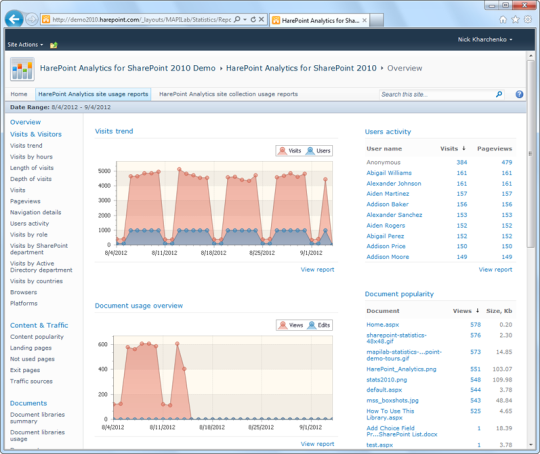540x454 pixels.
Task: Open Alexander Sanchez user link
Action: click(394, 215)
